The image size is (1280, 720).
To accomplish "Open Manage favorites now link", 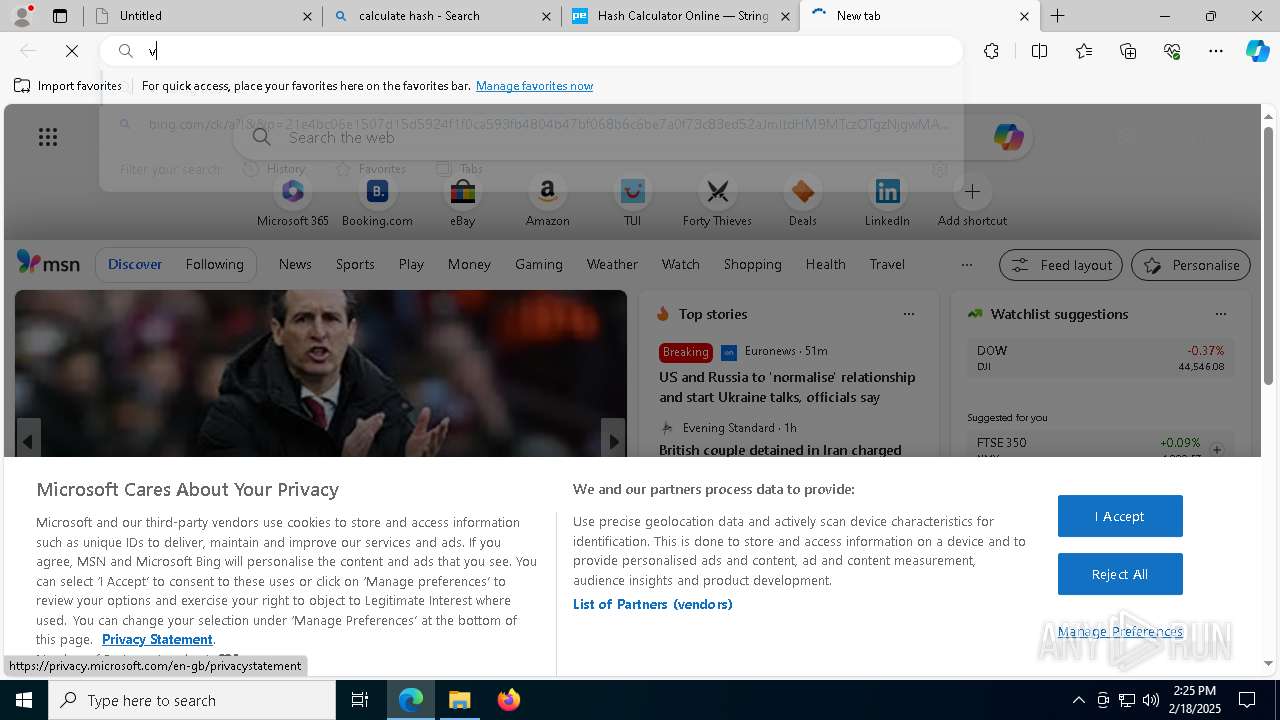I will 534,86.
